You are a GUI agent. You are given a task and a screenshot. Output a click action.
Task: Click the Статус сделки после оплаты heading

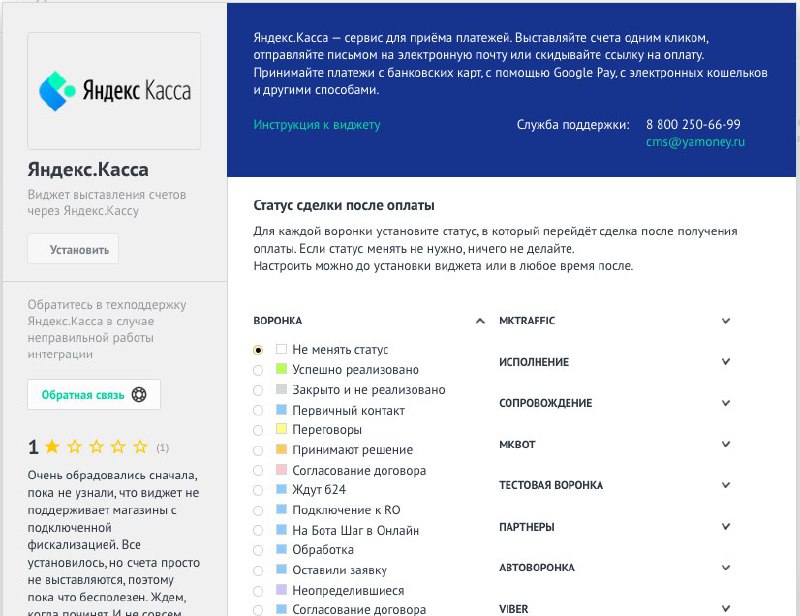pos(344,206)
